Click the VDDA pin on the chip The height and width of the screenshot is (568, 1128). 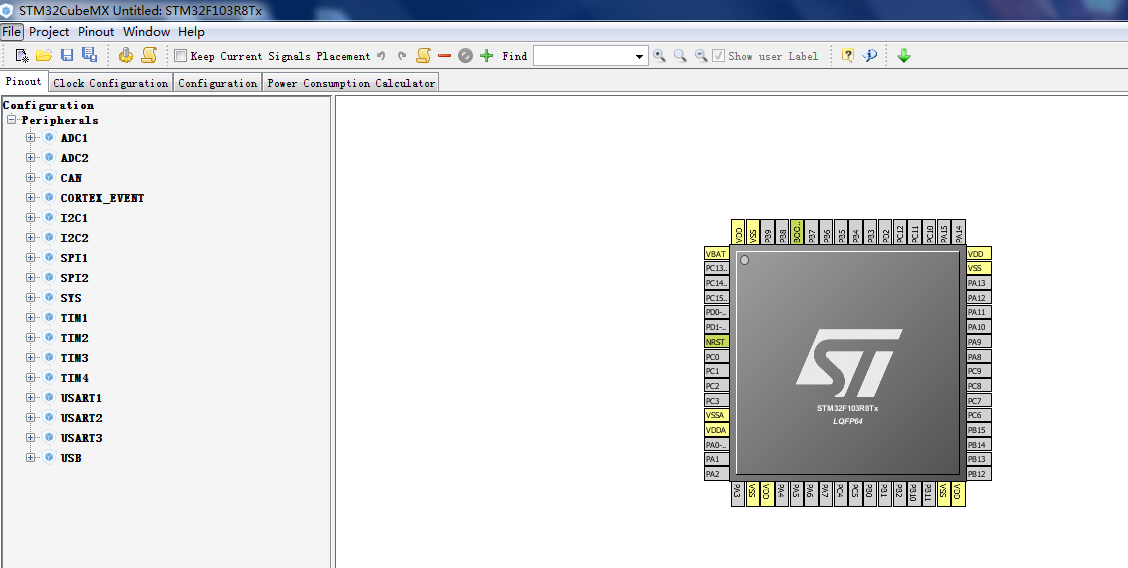(717, 430)
